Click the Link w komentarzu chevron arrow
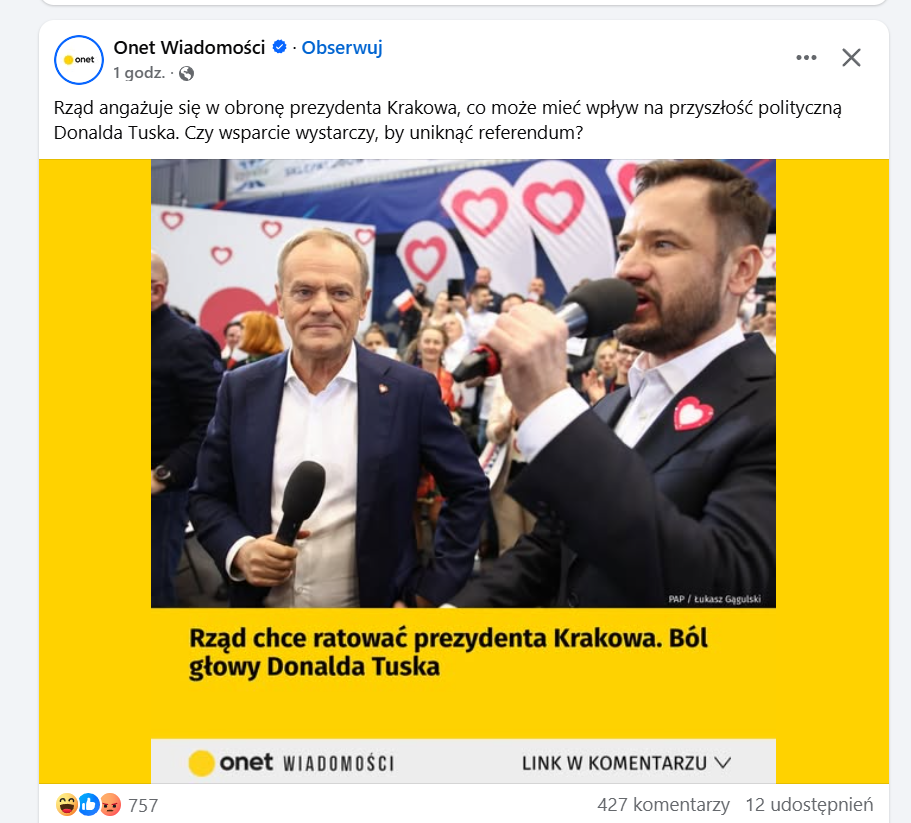911x823 pixels. click(x=722, y=763)
